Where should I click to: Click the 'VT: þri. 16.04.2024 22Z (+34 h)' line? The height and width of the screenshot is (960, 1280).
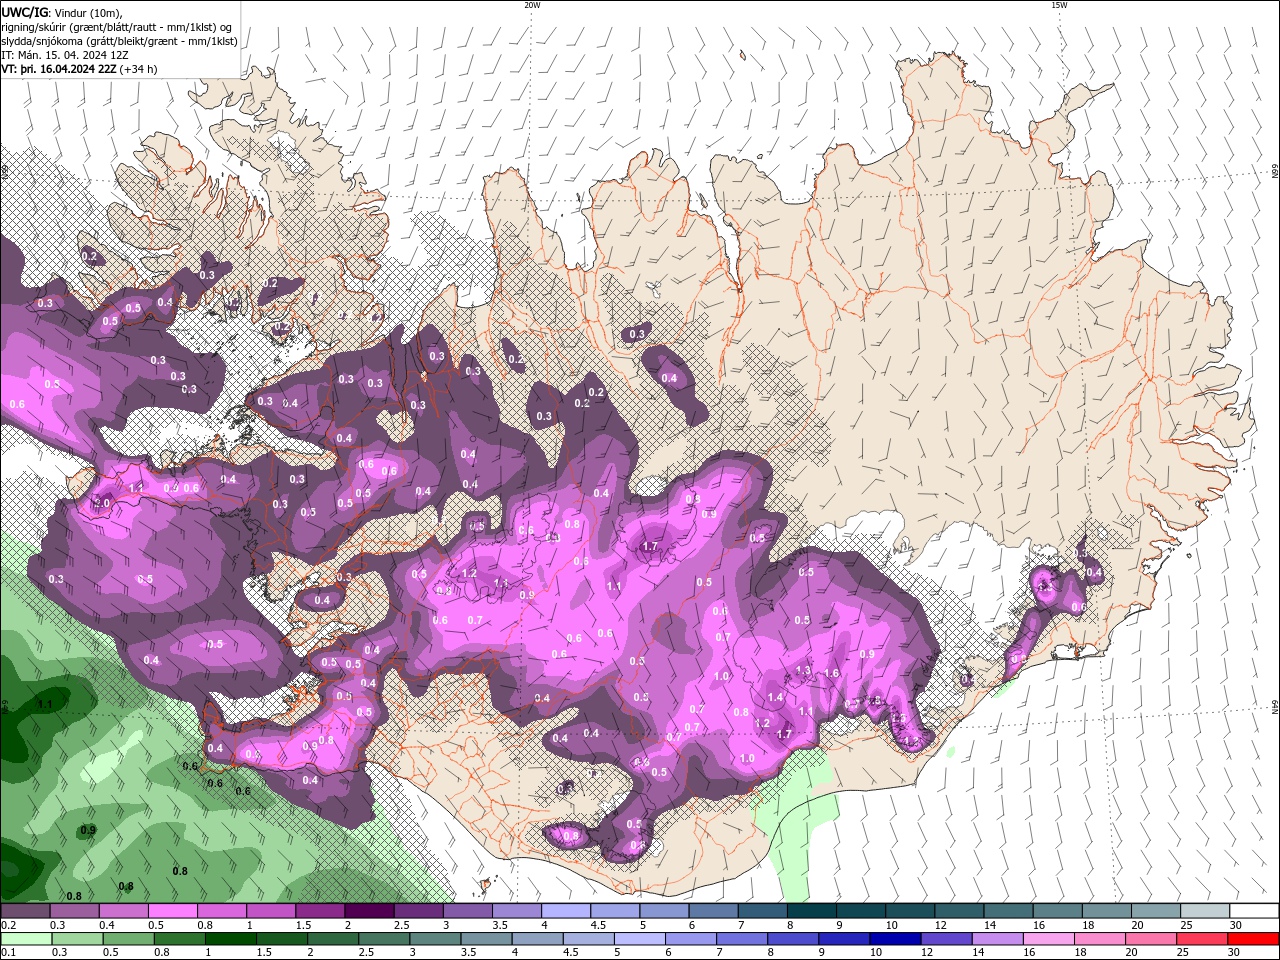pos(79,69)
